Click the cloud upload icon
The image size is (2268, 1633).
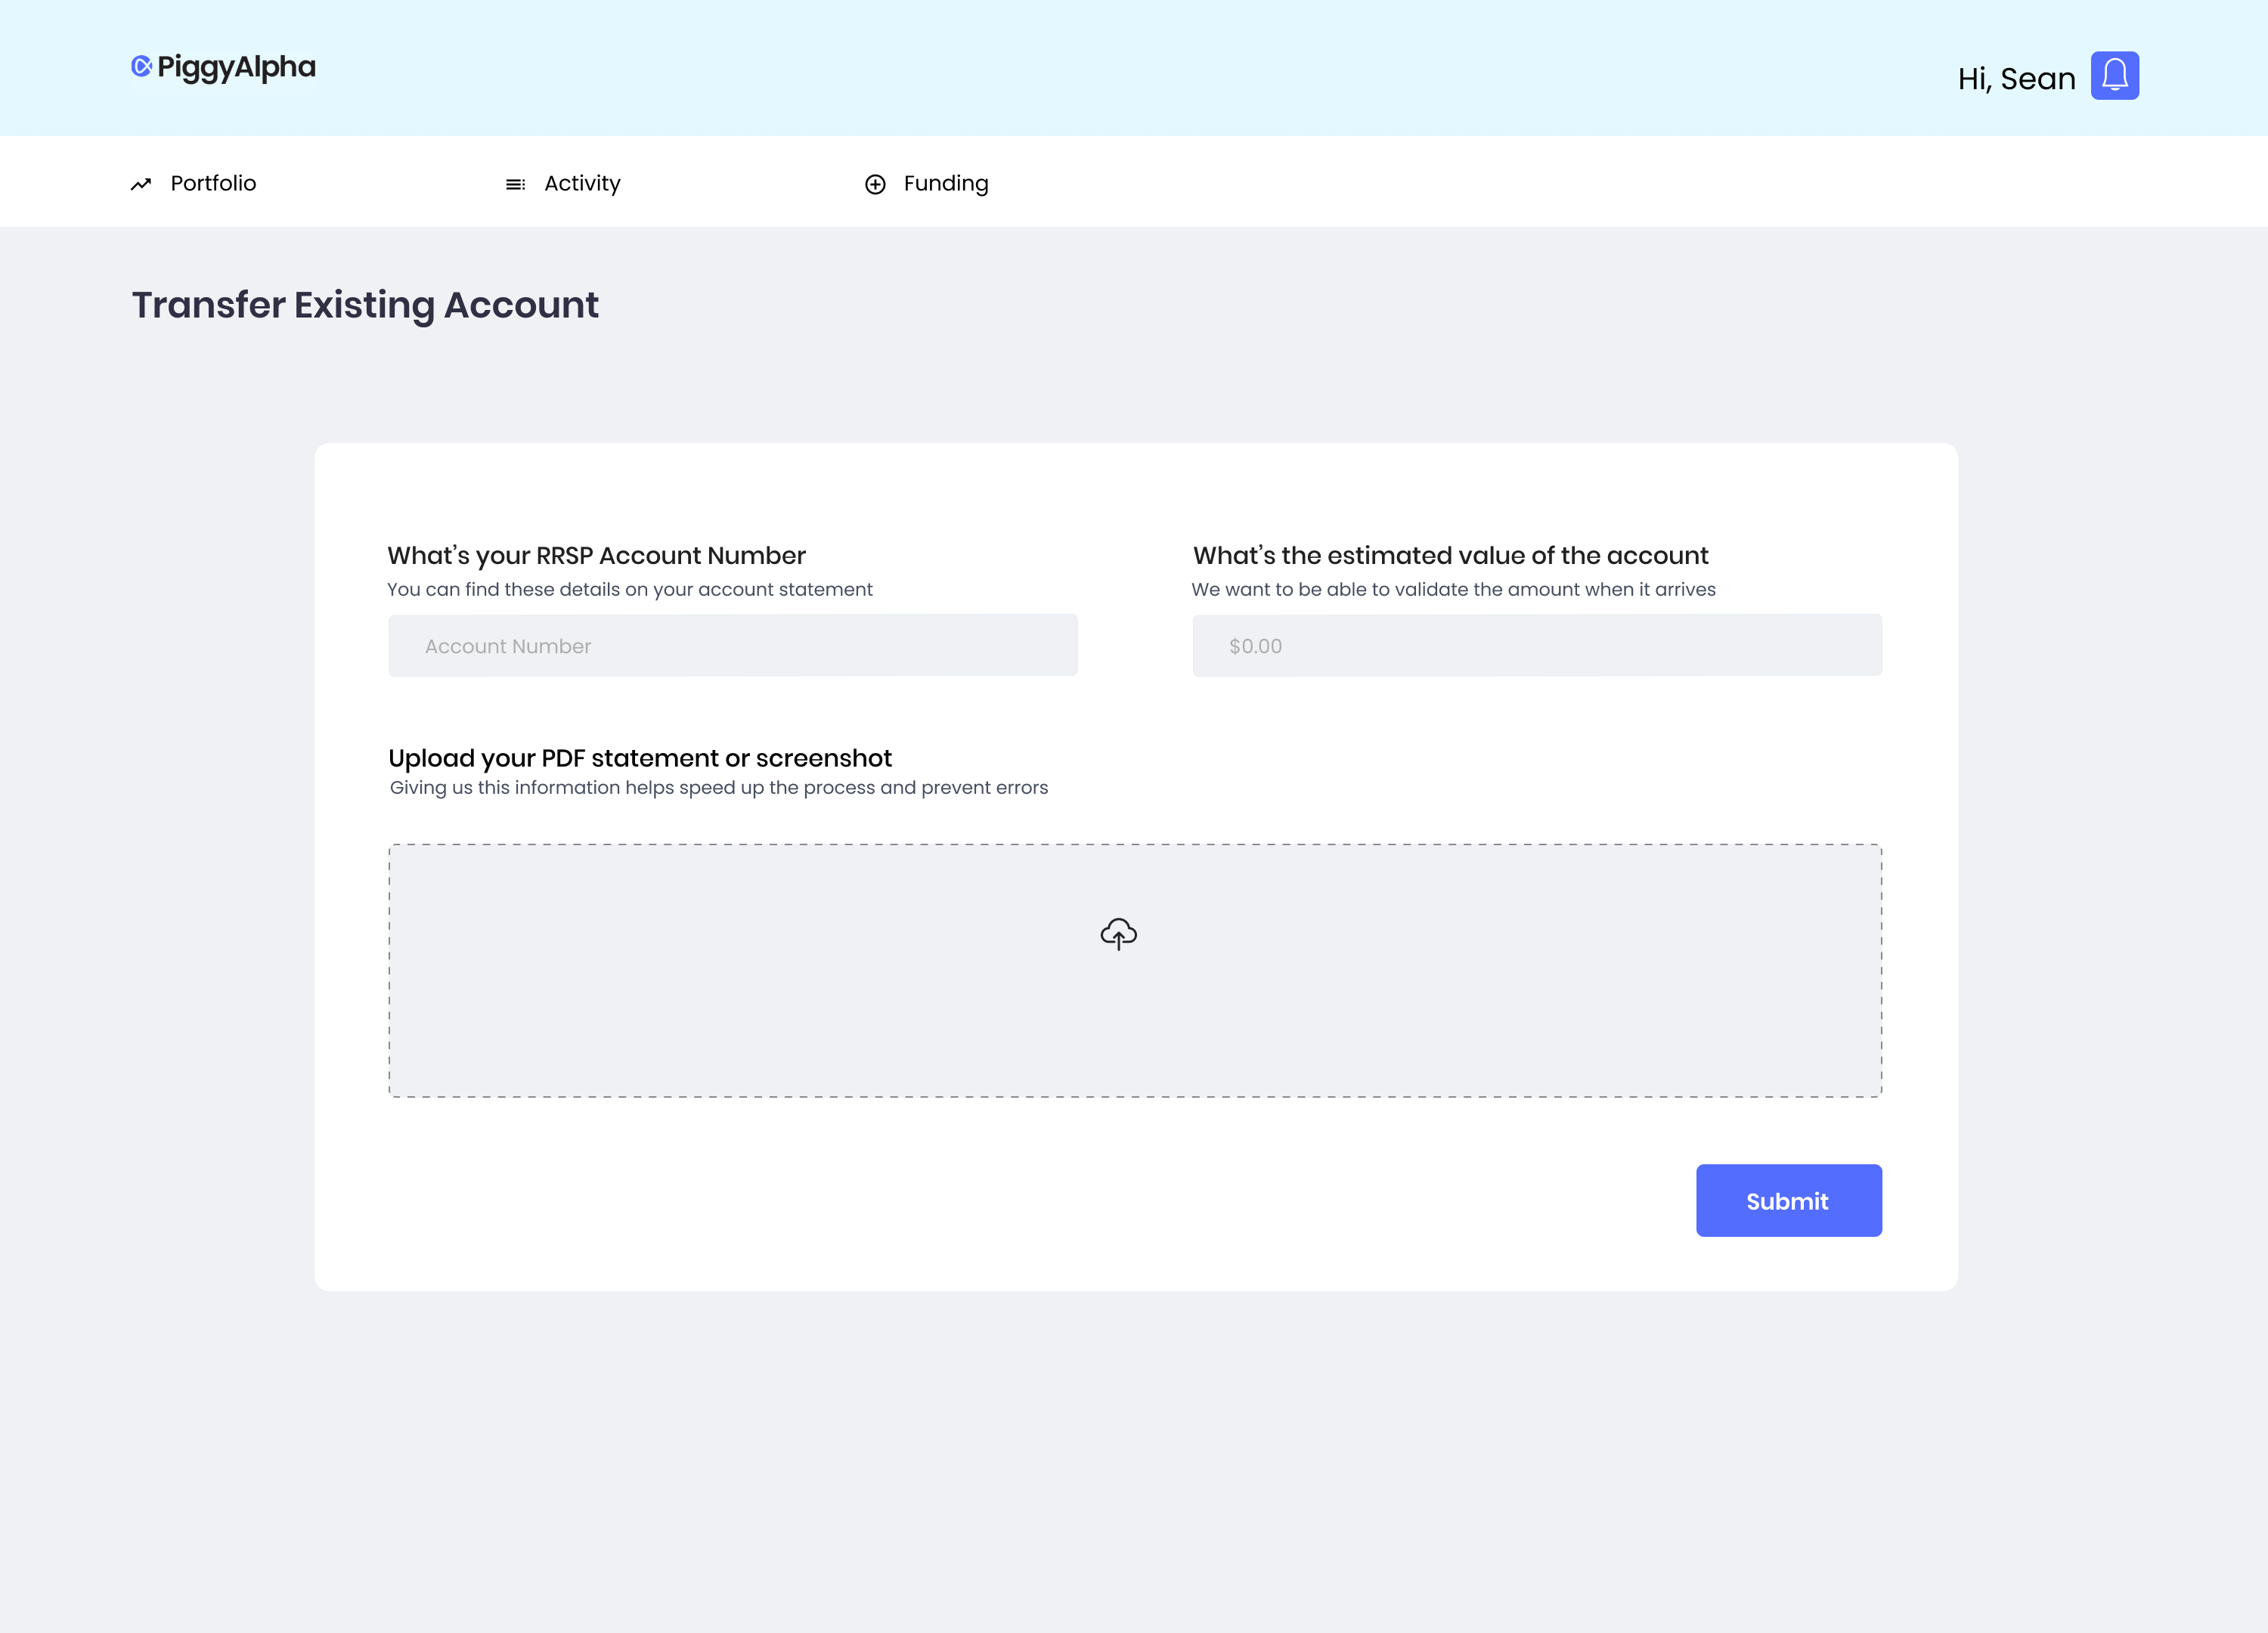[1118, 933]
